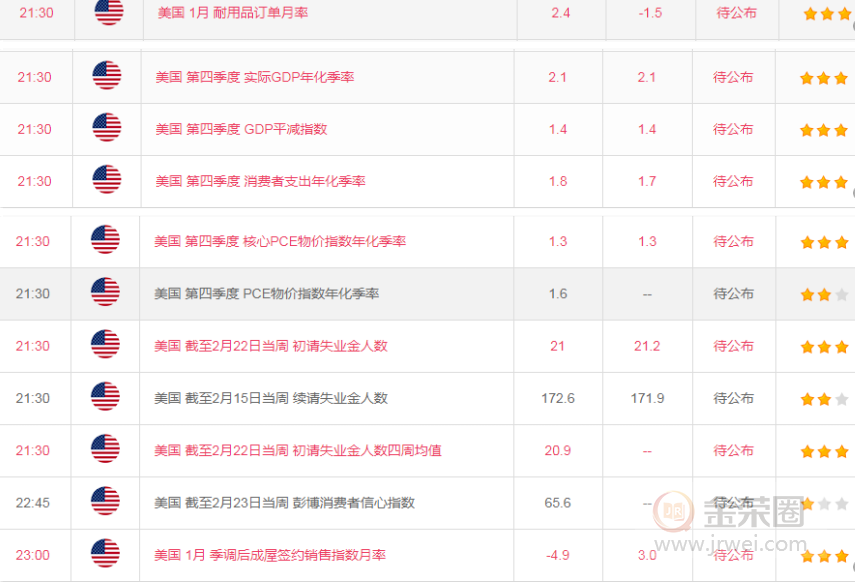The height and width of the screenshot is (582, 855).
Task: Toggle the third star for 实际GDP年化季率
Action: [x=840, y=77]
